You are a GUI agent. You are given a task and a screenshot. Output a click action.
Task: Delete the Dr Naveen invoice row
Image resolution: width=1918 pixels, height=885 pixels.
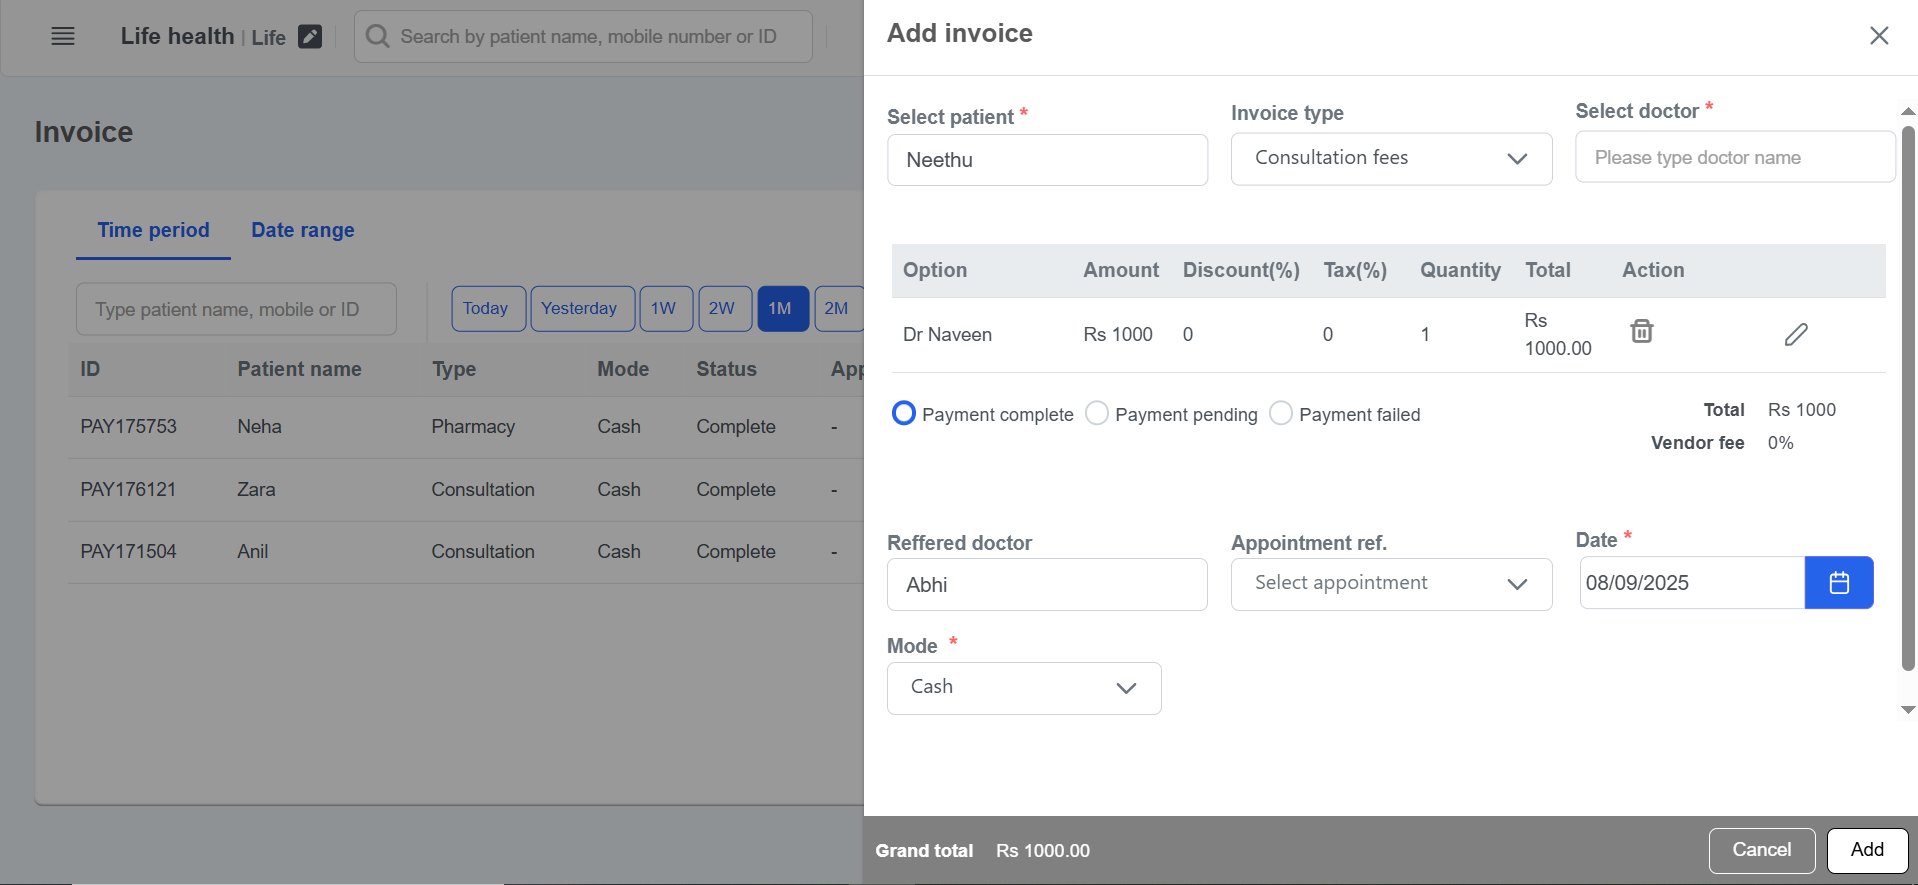pyautogui.click(x=1642, y=331)
